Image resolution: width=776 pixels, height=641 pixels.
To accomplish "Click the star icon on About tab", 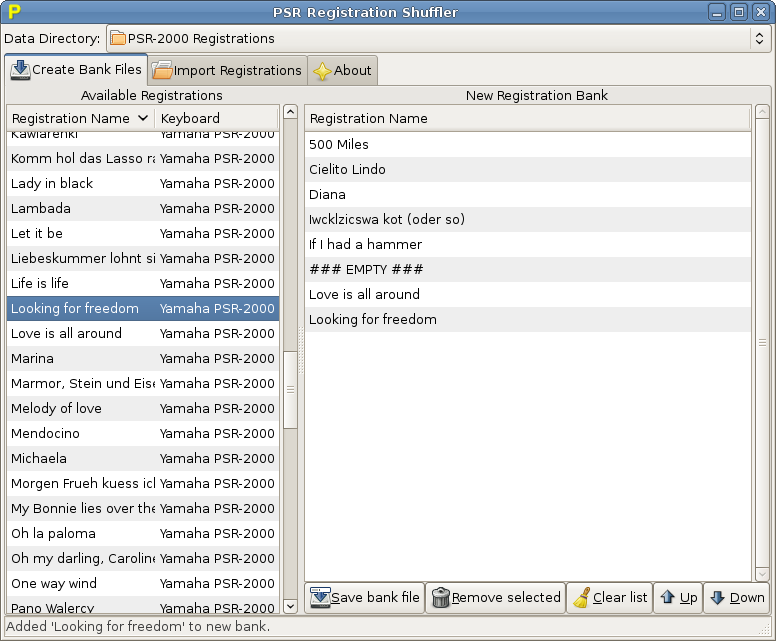I will click(322, 71).
